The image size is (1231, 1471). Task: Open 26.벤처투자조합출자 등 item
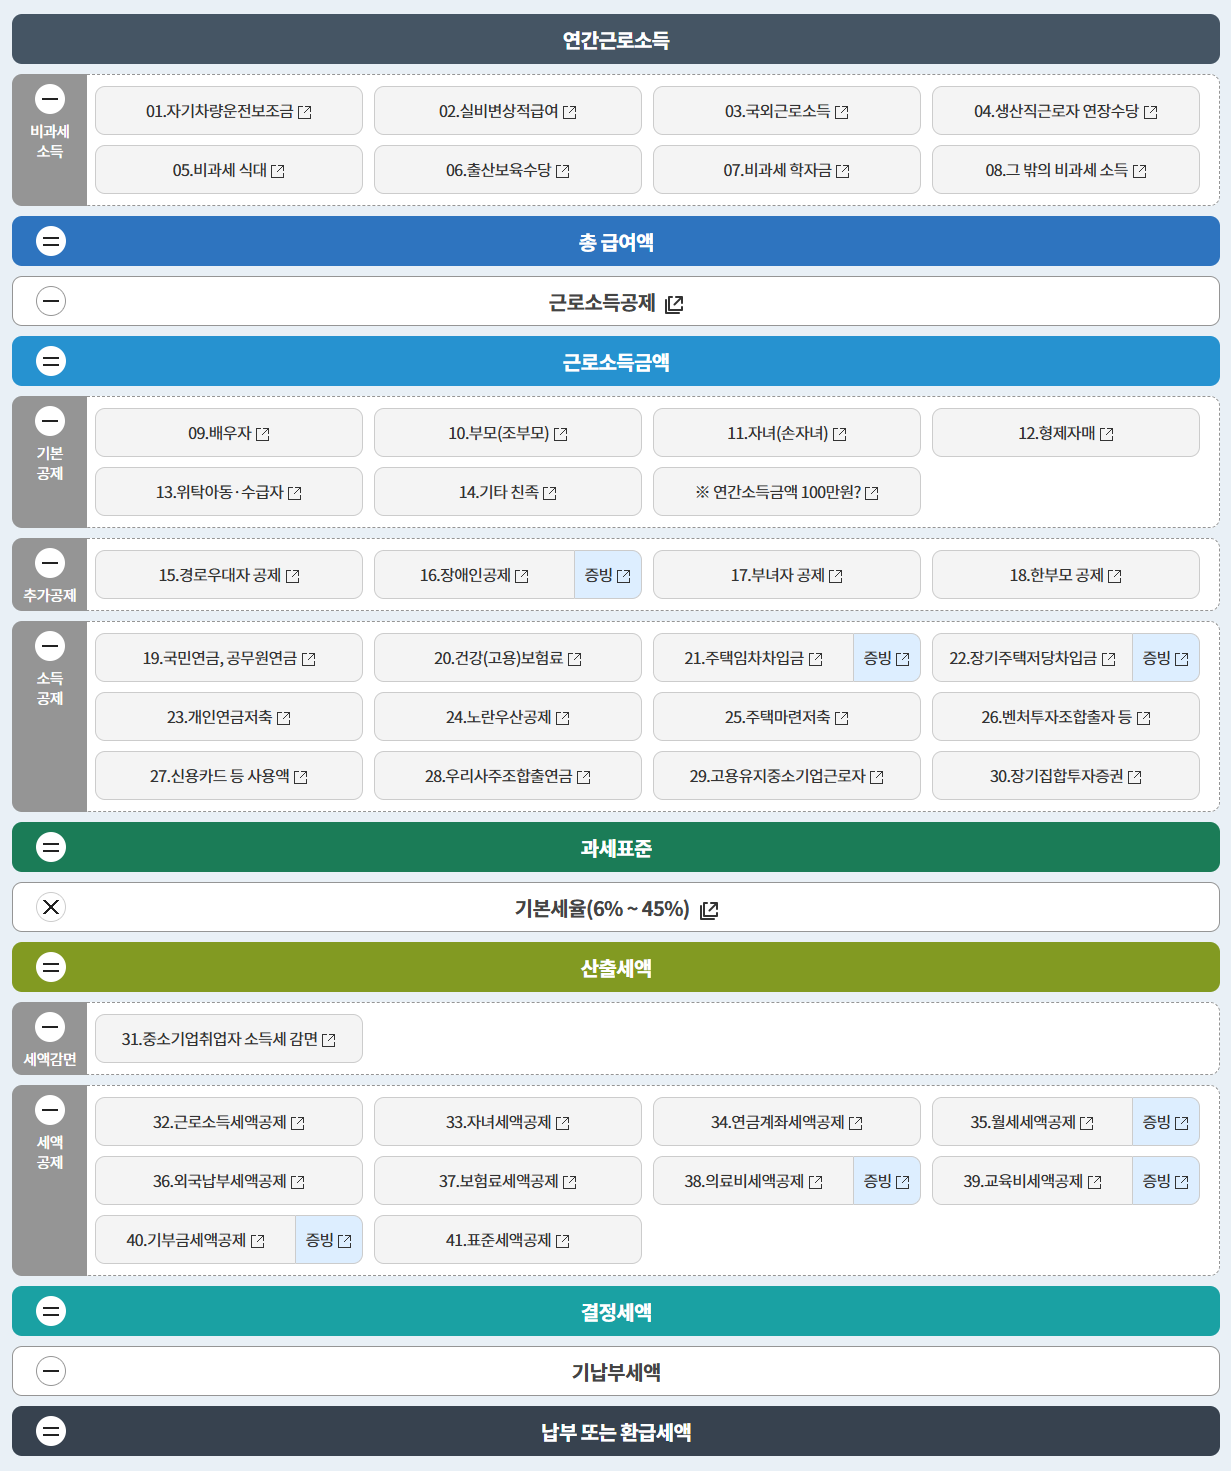(x=1066, y=717)
